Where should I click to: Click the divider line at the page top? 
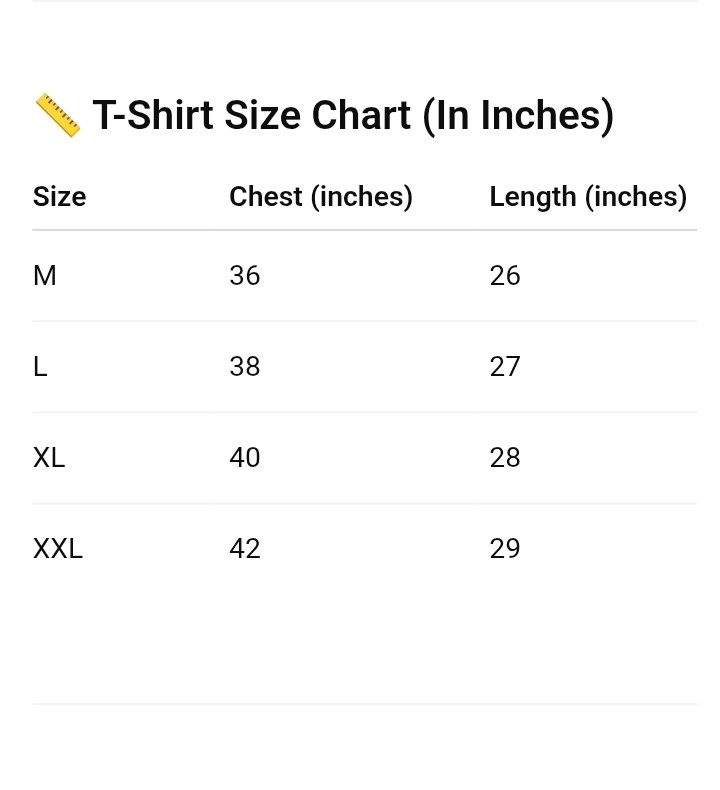click(364, 1)
